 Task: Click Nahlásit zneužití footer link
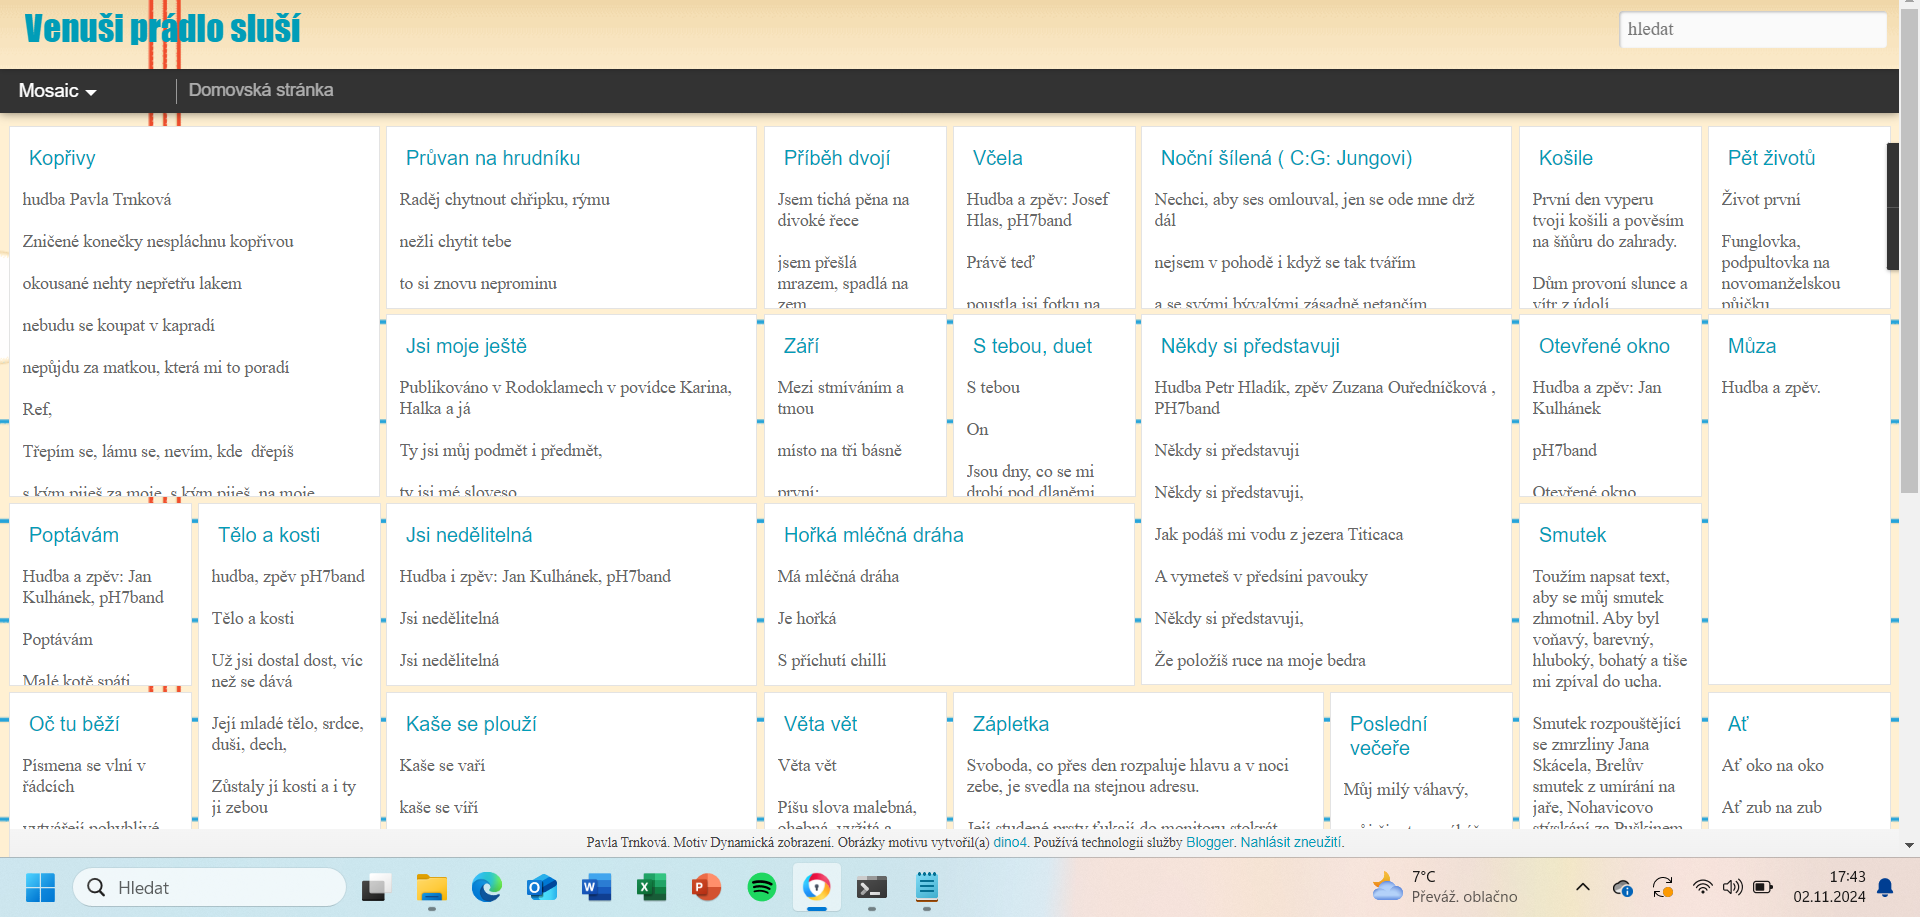pos(1291,843)
